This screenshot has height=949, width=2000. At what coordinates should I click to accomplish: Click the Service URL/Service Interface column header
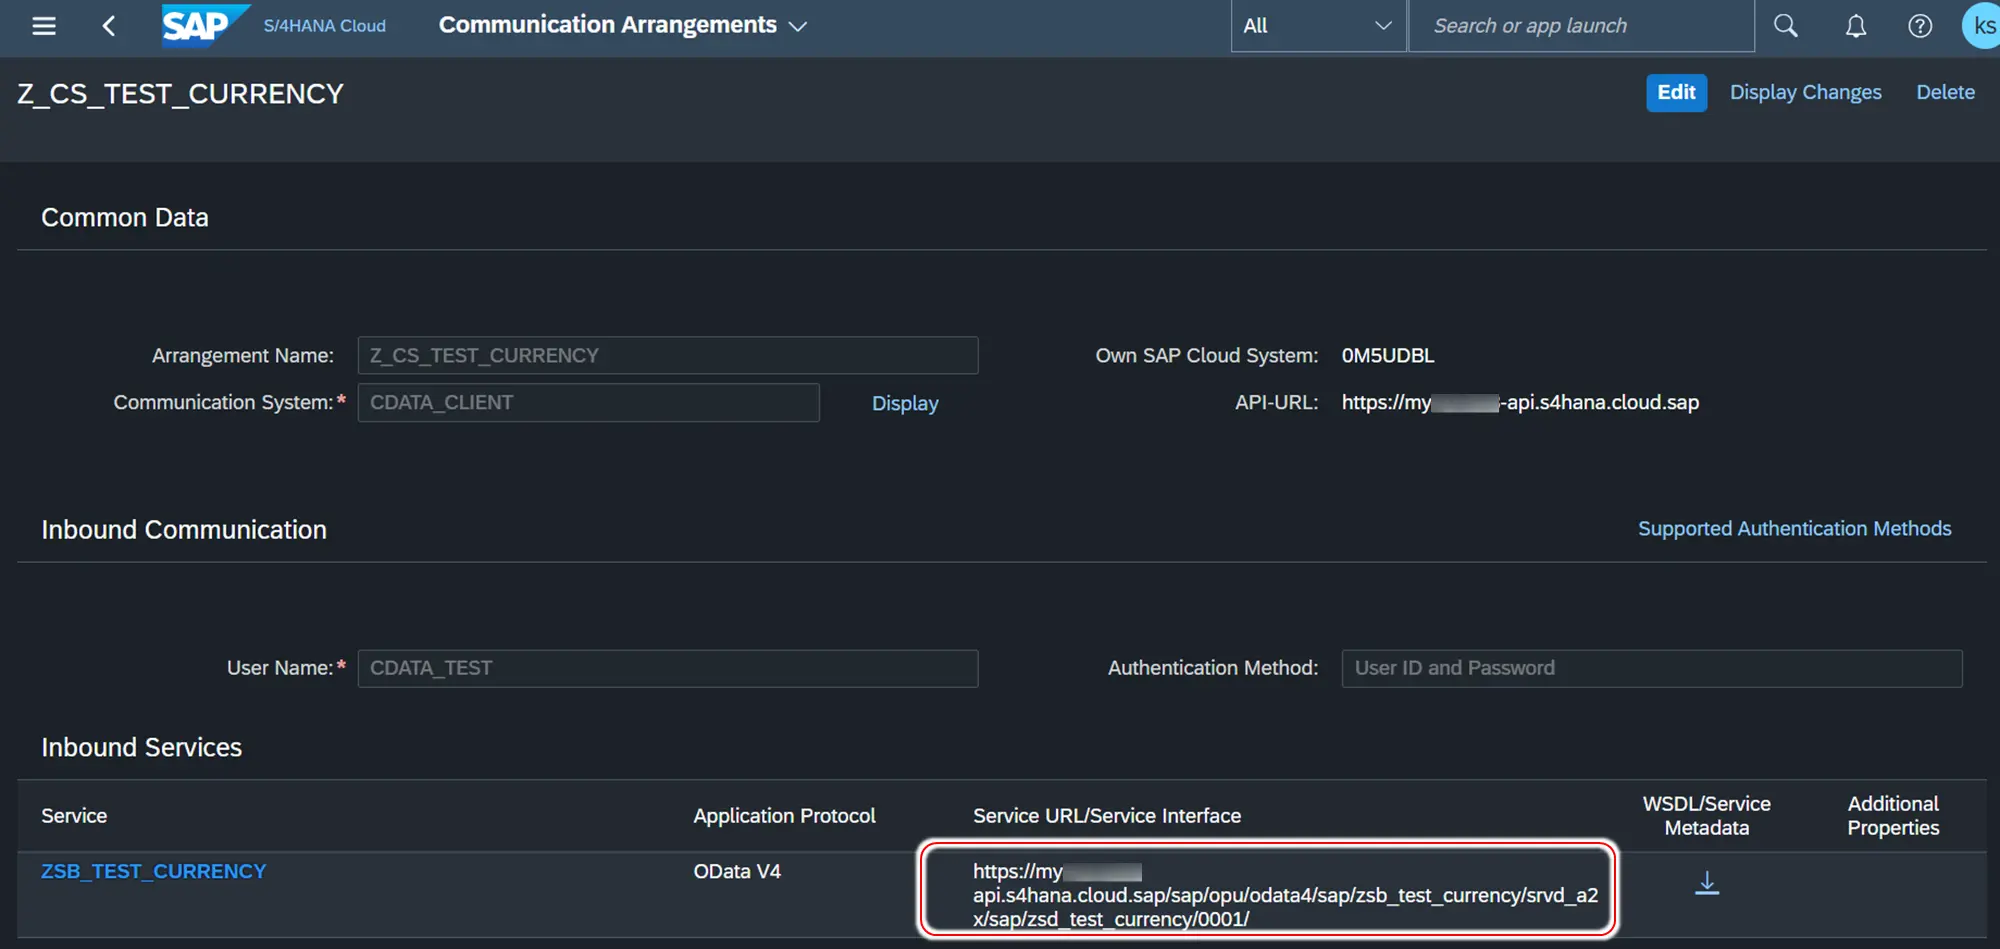pos(1106,816)
